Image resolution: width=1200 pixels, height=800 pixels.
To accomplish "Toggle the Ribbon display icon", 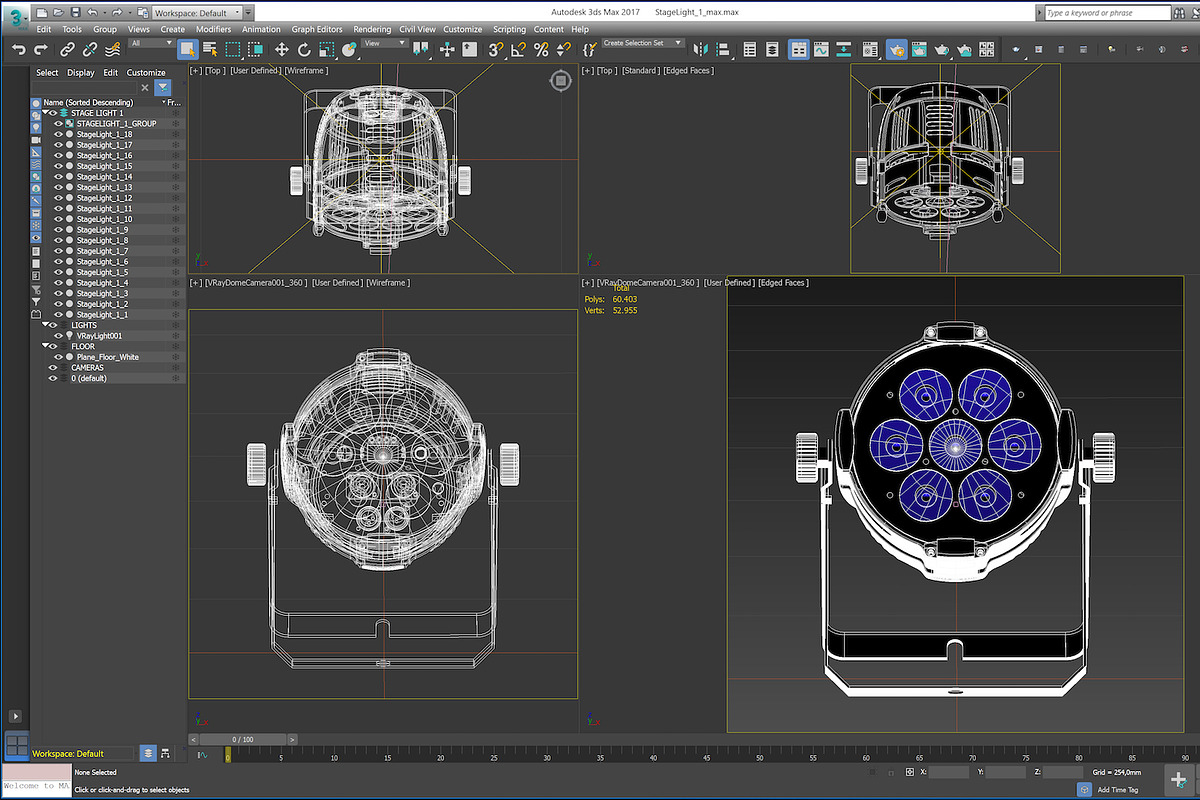I will pyautogui.click(x=798, y=49).
